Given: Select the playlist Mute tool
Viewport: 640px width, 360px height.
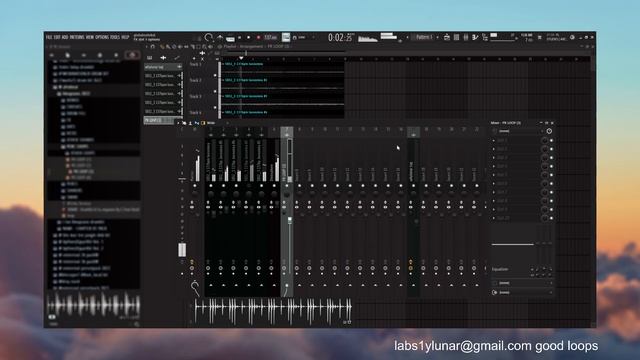Looking at the screenshot, I should pos(180,47).
